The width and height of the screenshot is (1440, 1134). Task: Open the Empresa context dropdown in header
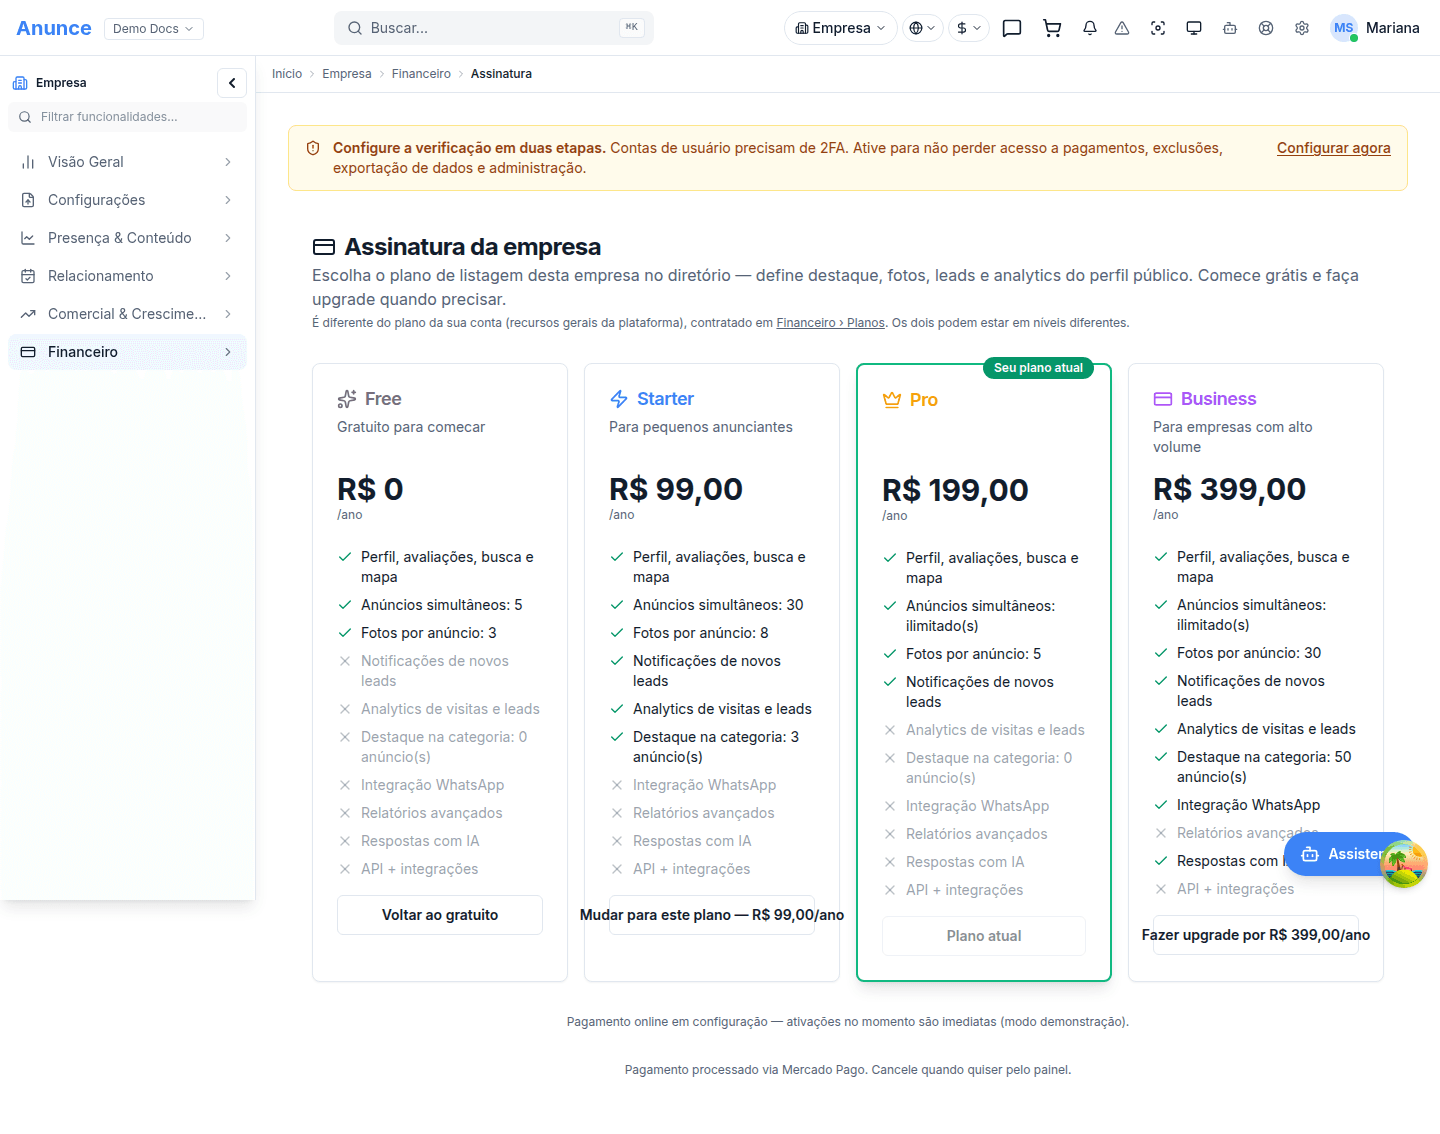click(841, 28)
